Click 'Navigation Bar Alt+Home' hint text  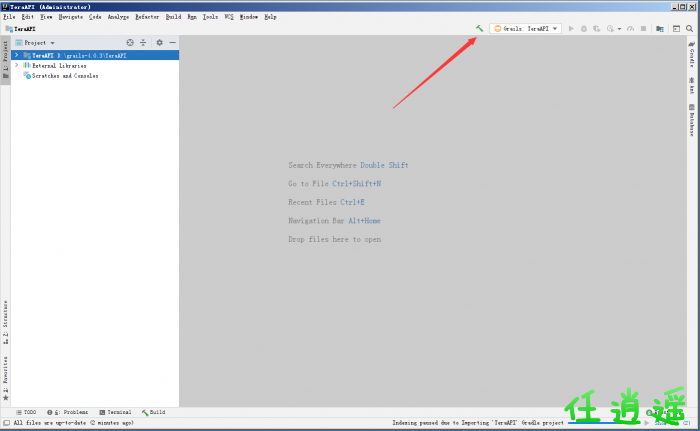[334, 221]
